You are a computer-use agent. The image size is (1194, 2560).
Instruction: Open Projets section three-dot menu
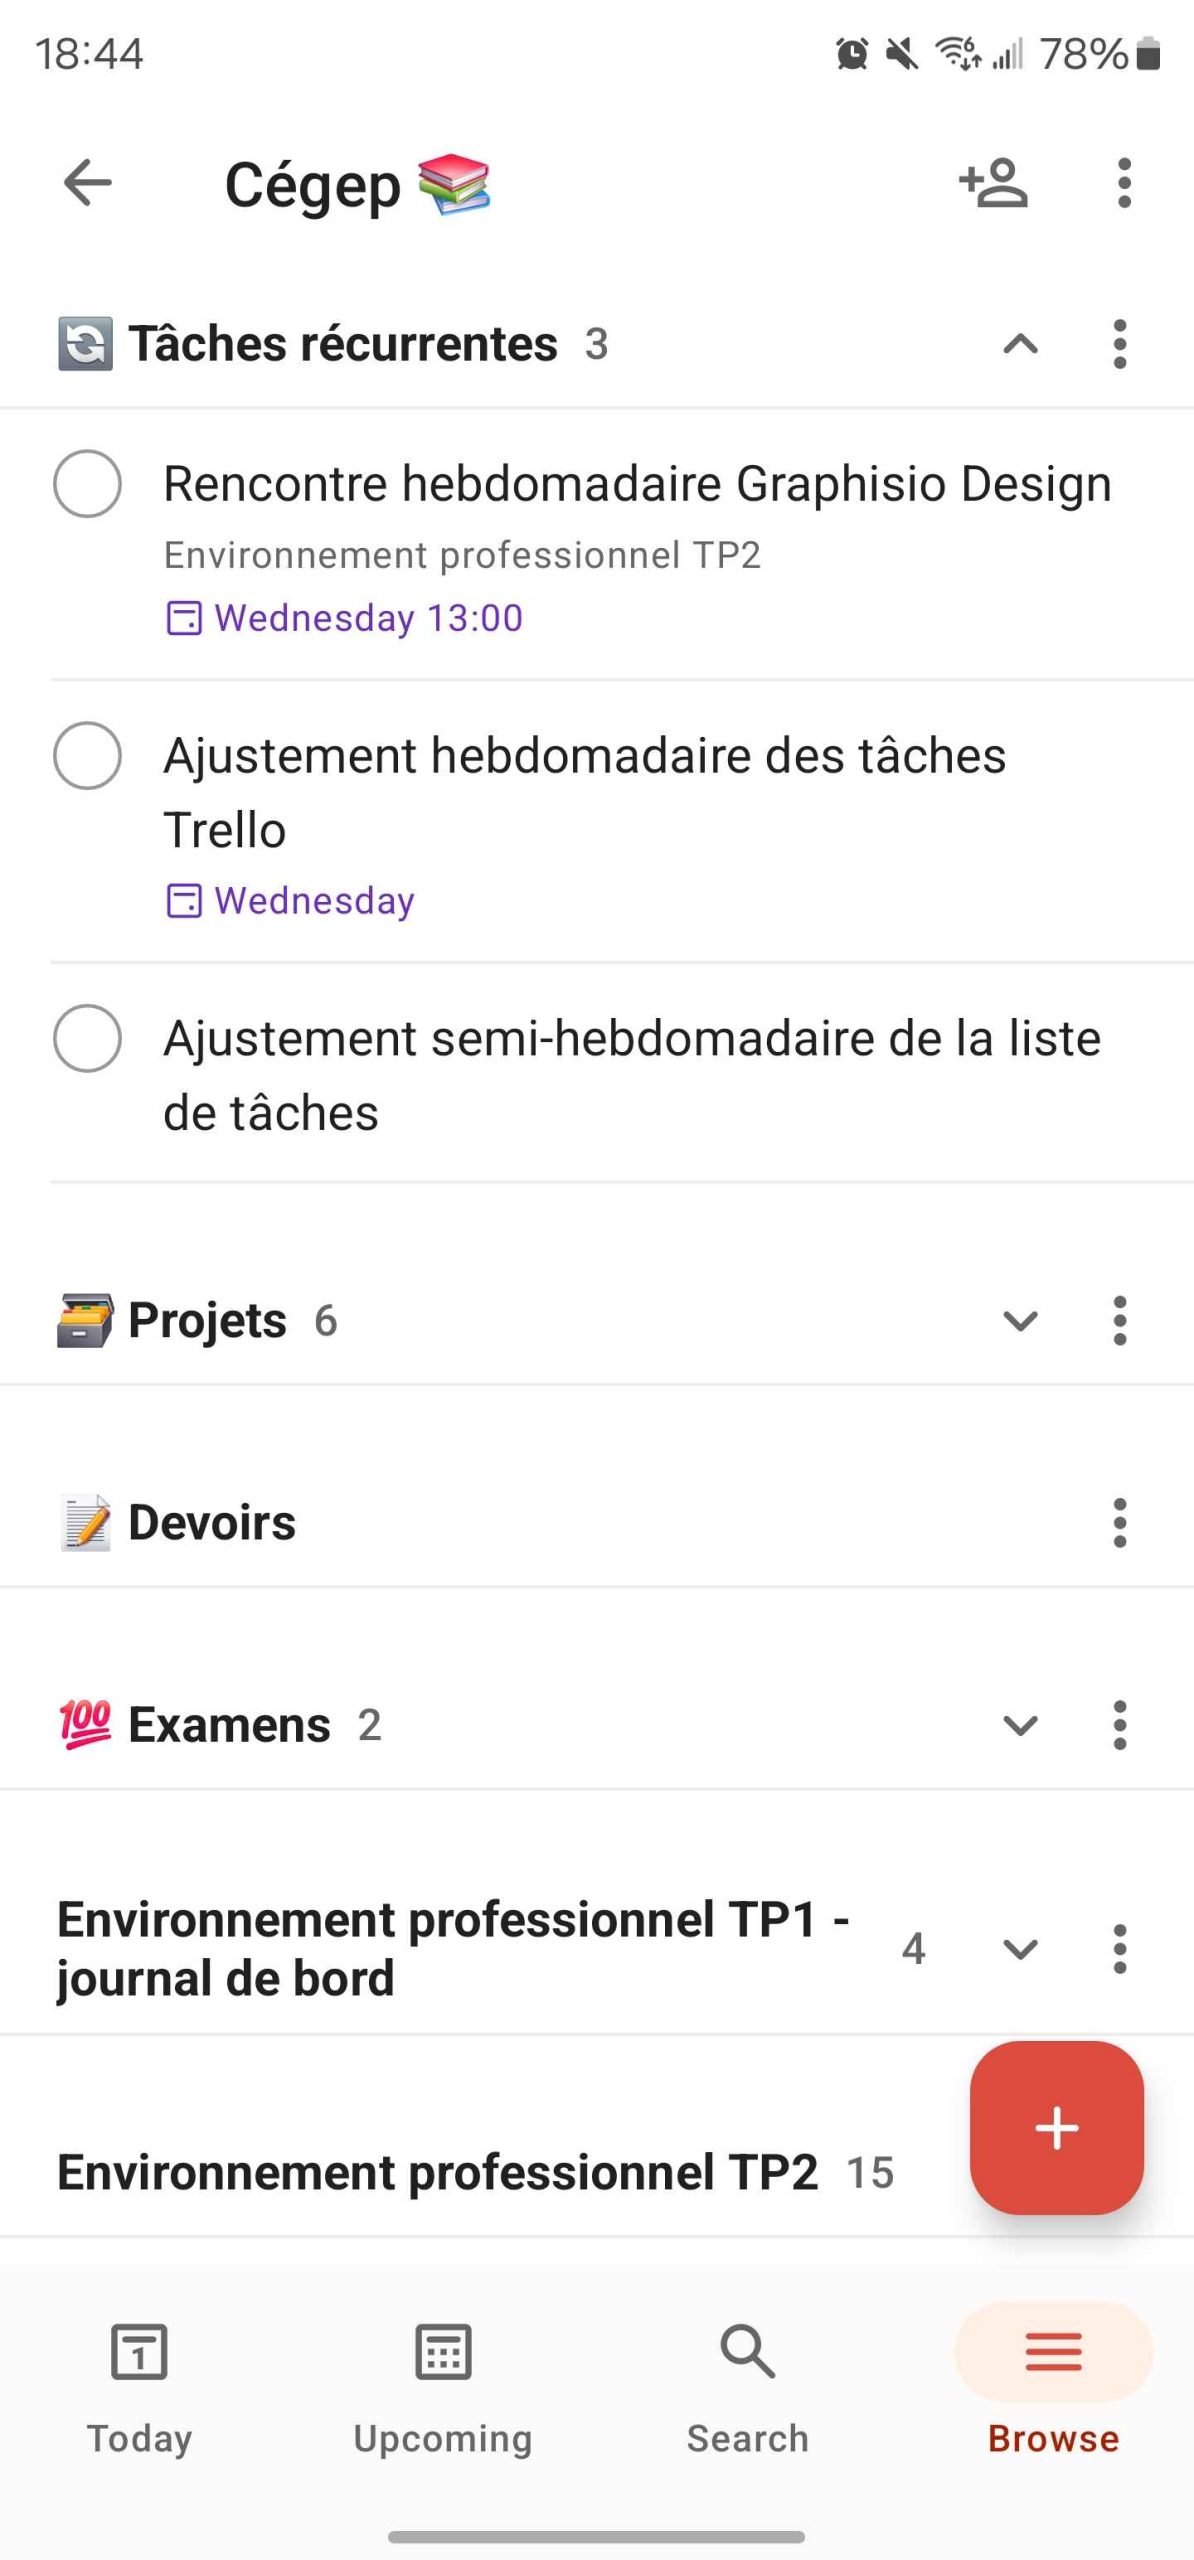pyautogui.click(x=1119, y=1321)
